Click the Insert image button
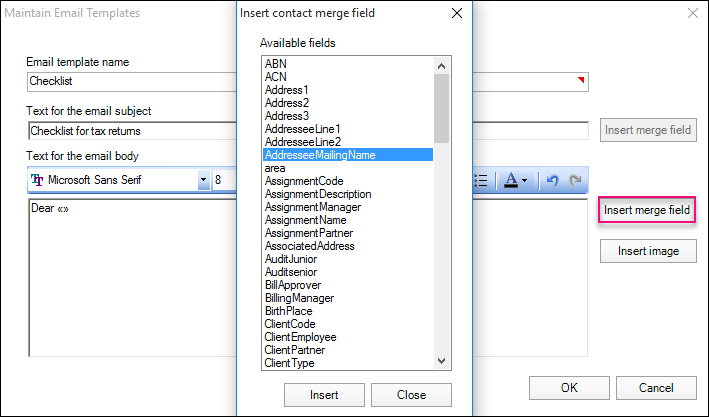The image size is (709, 417). pos(648,250)
